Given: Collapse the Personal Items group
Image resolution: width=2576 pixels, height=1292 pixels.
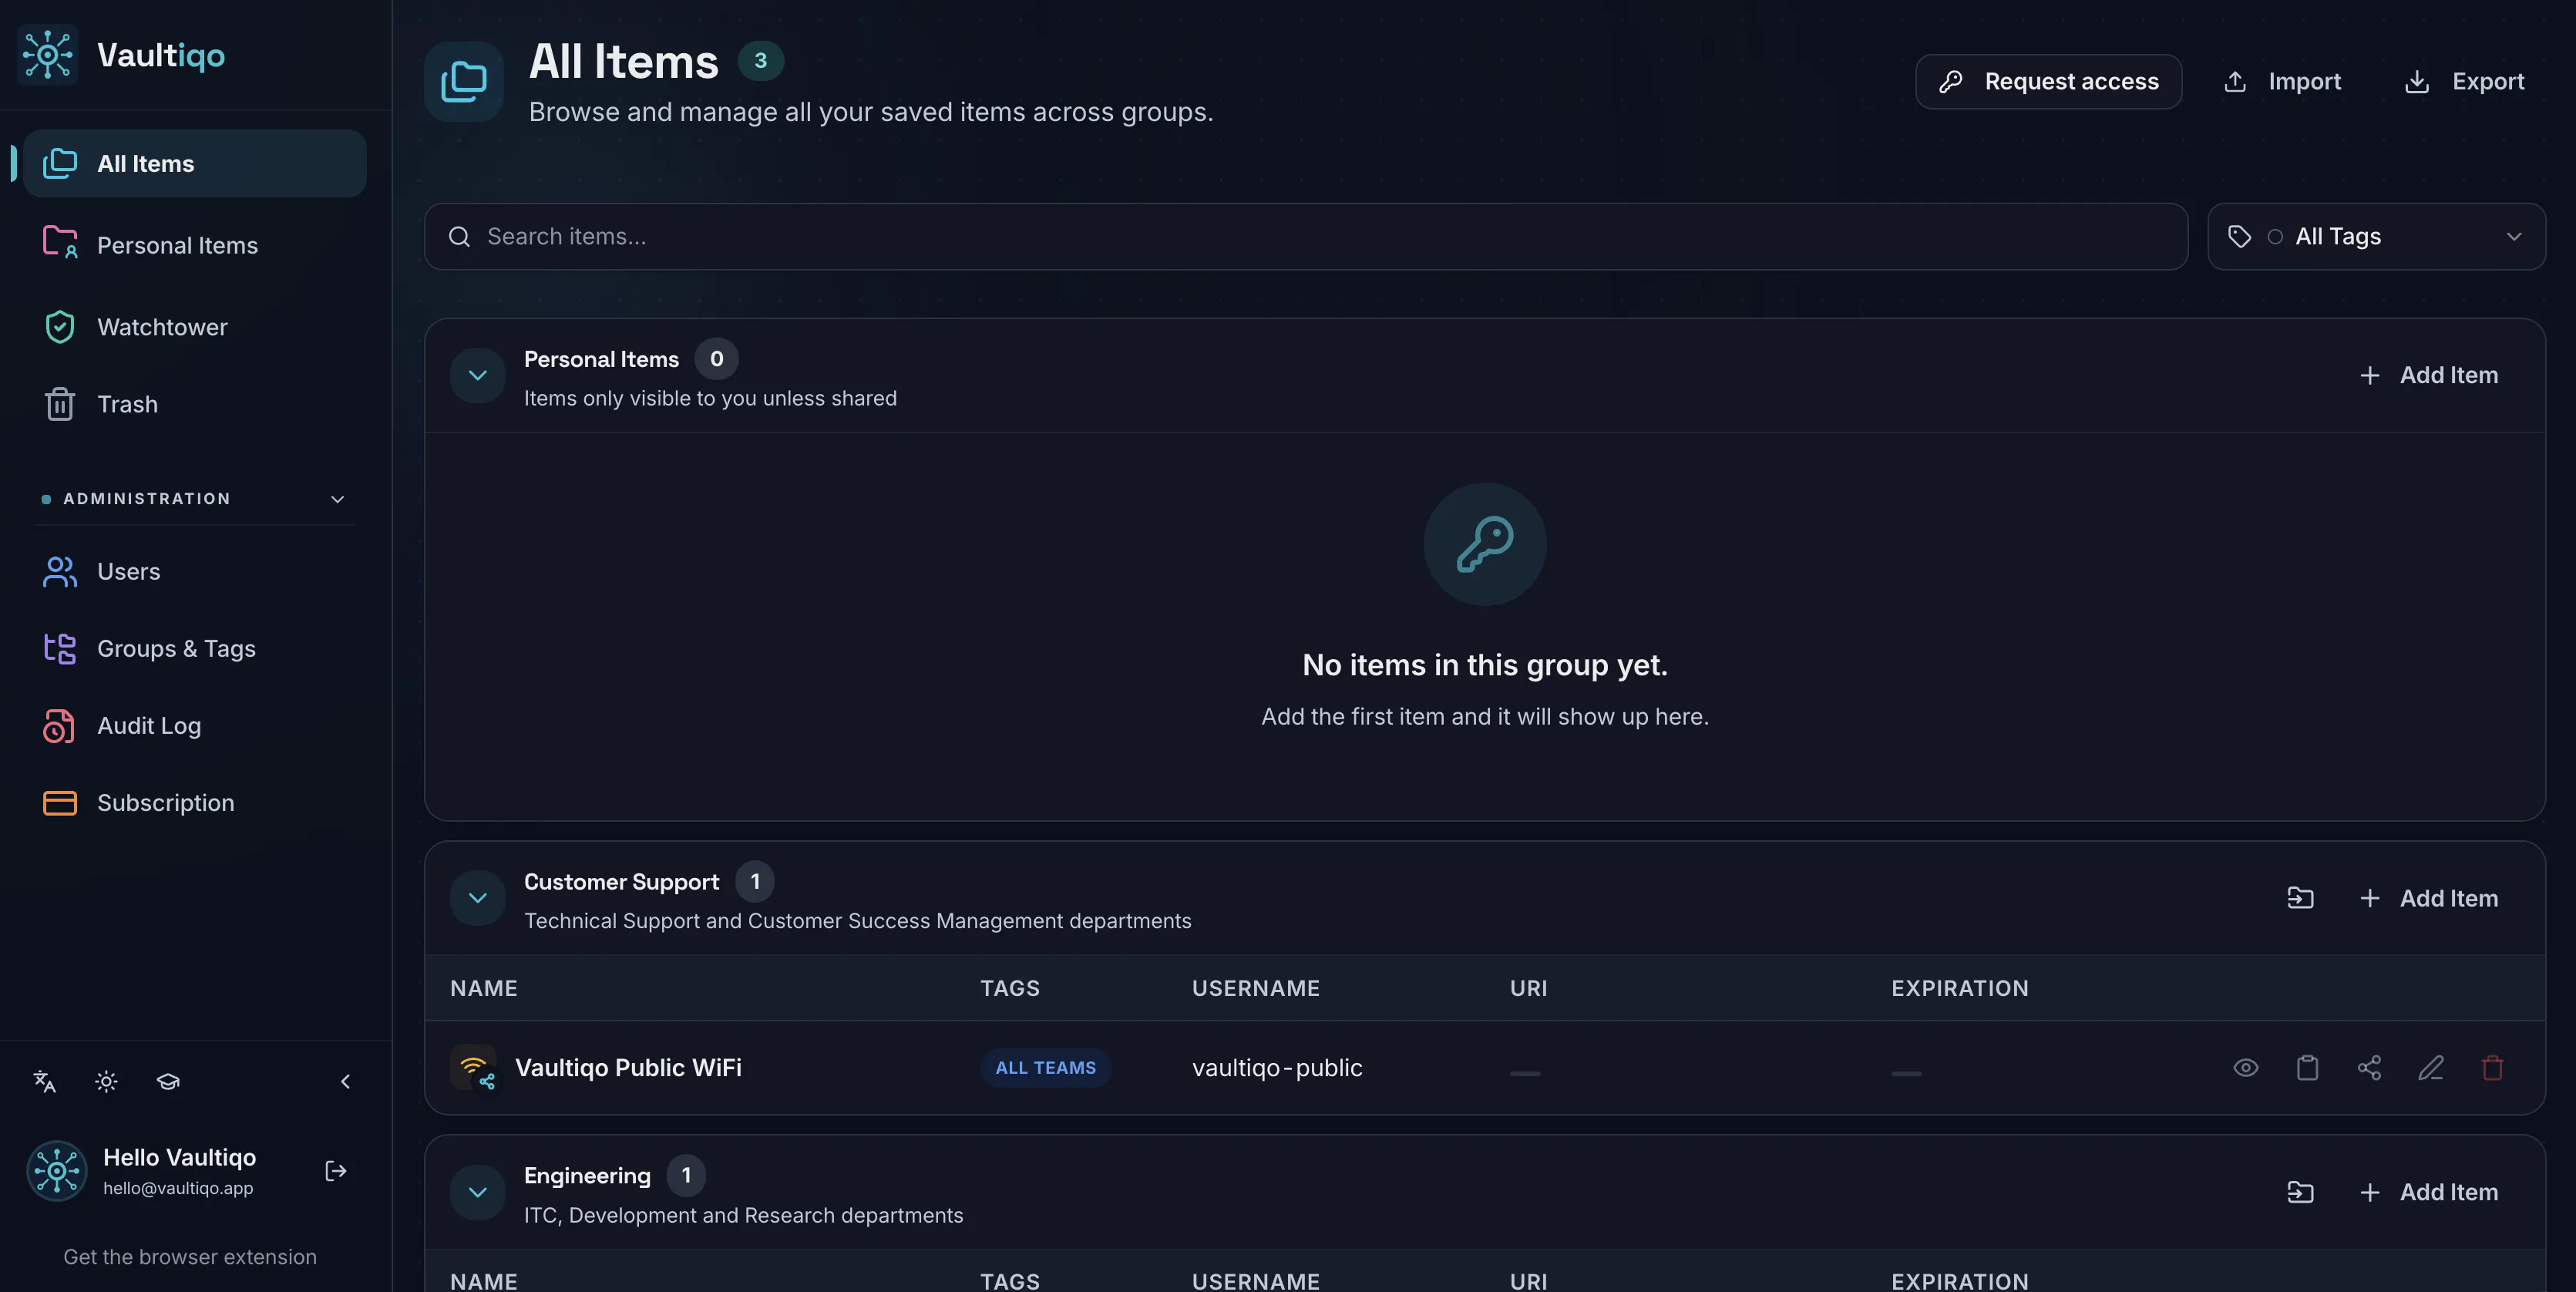Looking at the screenshot, I should point(477,375).
